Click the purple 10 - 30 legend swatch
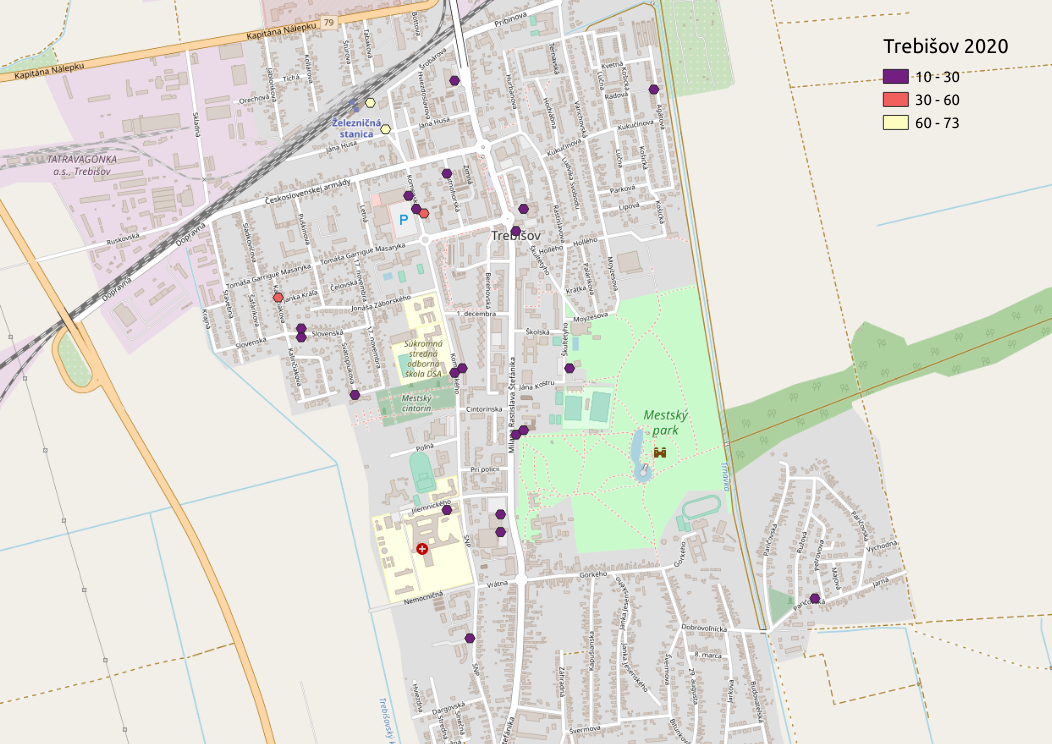1052x744 pixels. click(x=895, y=77)
